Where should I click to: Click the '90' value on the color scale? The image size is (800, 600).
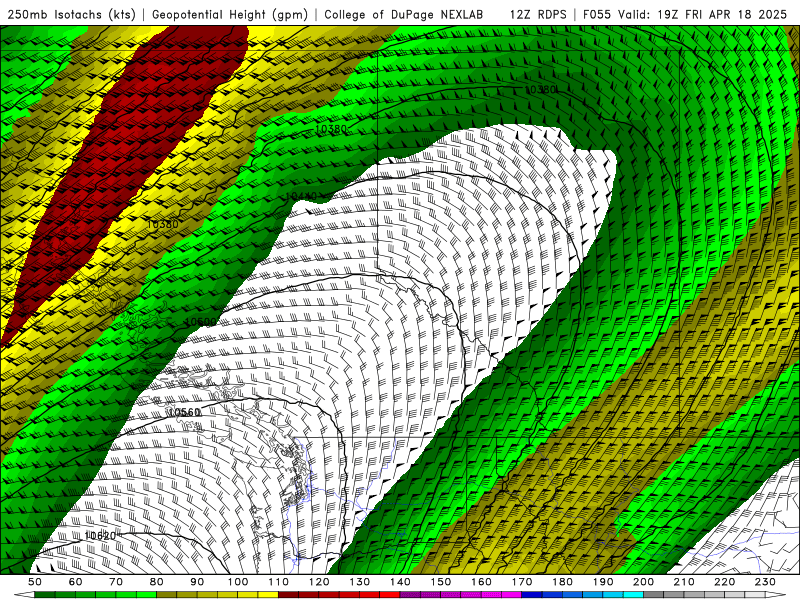[197, 582]
